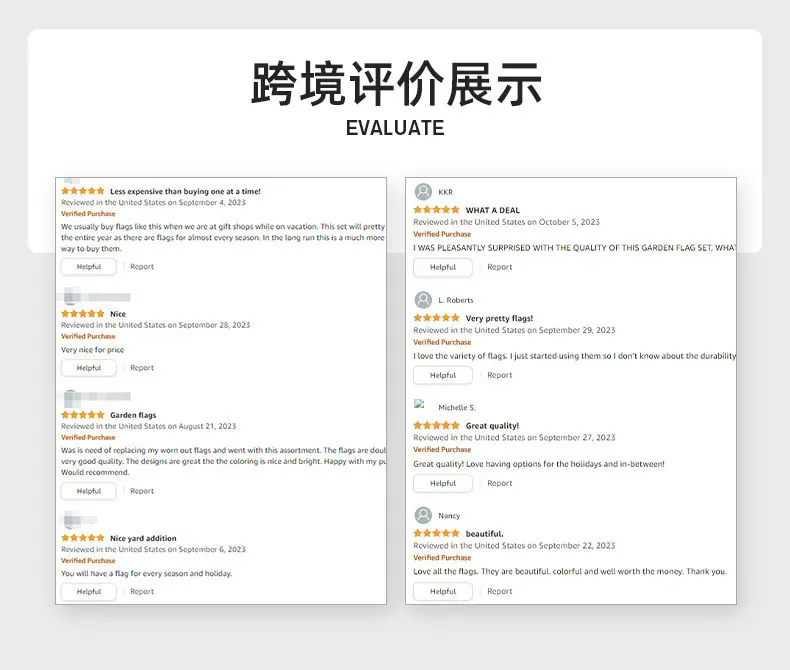Click Michelle S. broken avatar image
The width and height of the screenshot is (790, 670).
pos(419,404)
